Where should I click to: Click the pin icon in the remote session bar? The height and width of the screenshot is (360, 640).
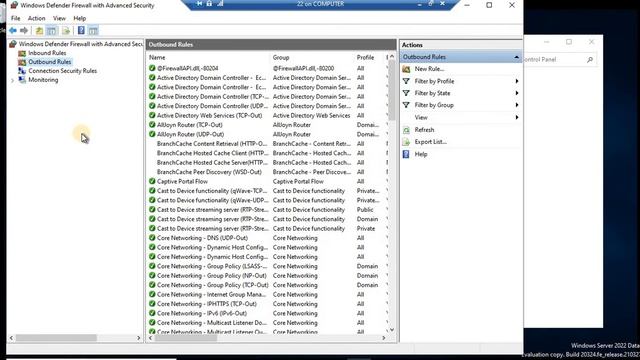click(199, 4)
